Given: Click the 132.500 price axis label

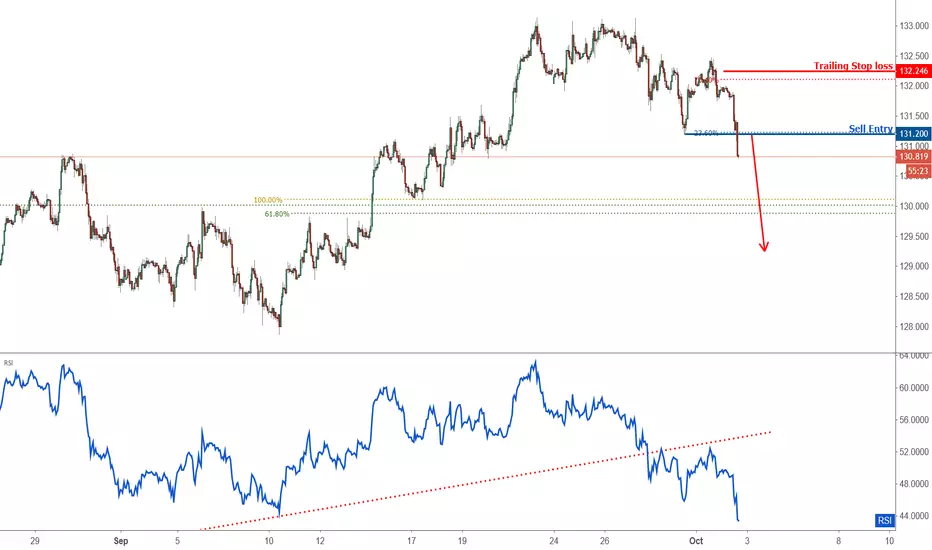Looking at the screenshot, I should (x=914, y=56).
